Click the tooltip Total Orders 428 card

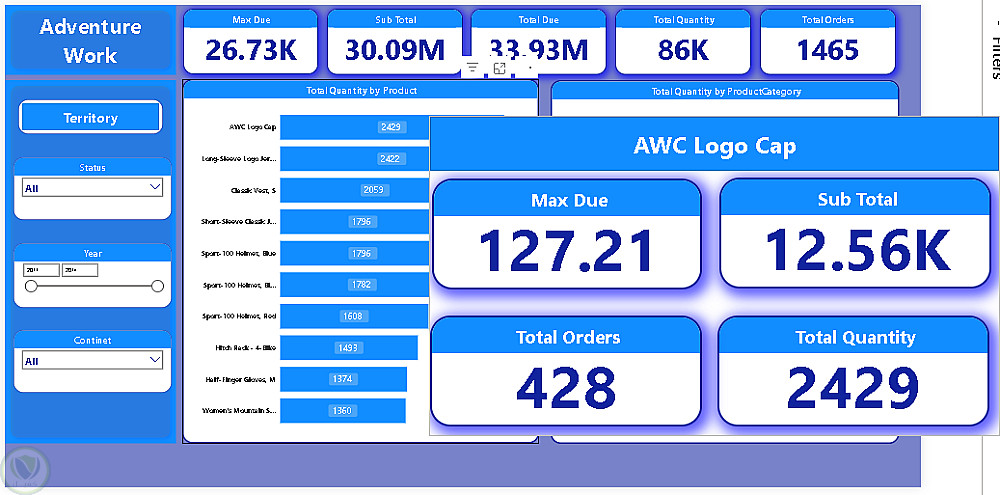[566, 371]
